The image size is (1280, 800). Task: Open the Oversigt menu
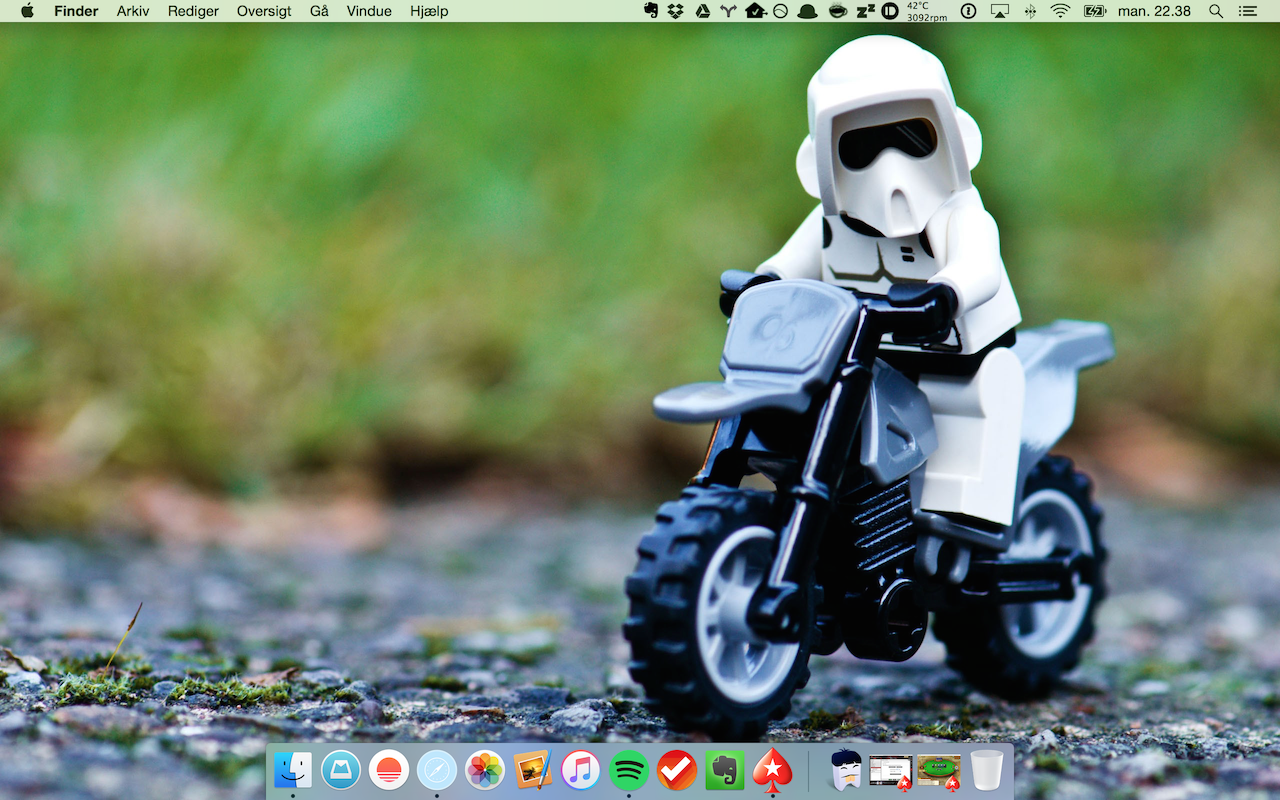coord(264,11)
